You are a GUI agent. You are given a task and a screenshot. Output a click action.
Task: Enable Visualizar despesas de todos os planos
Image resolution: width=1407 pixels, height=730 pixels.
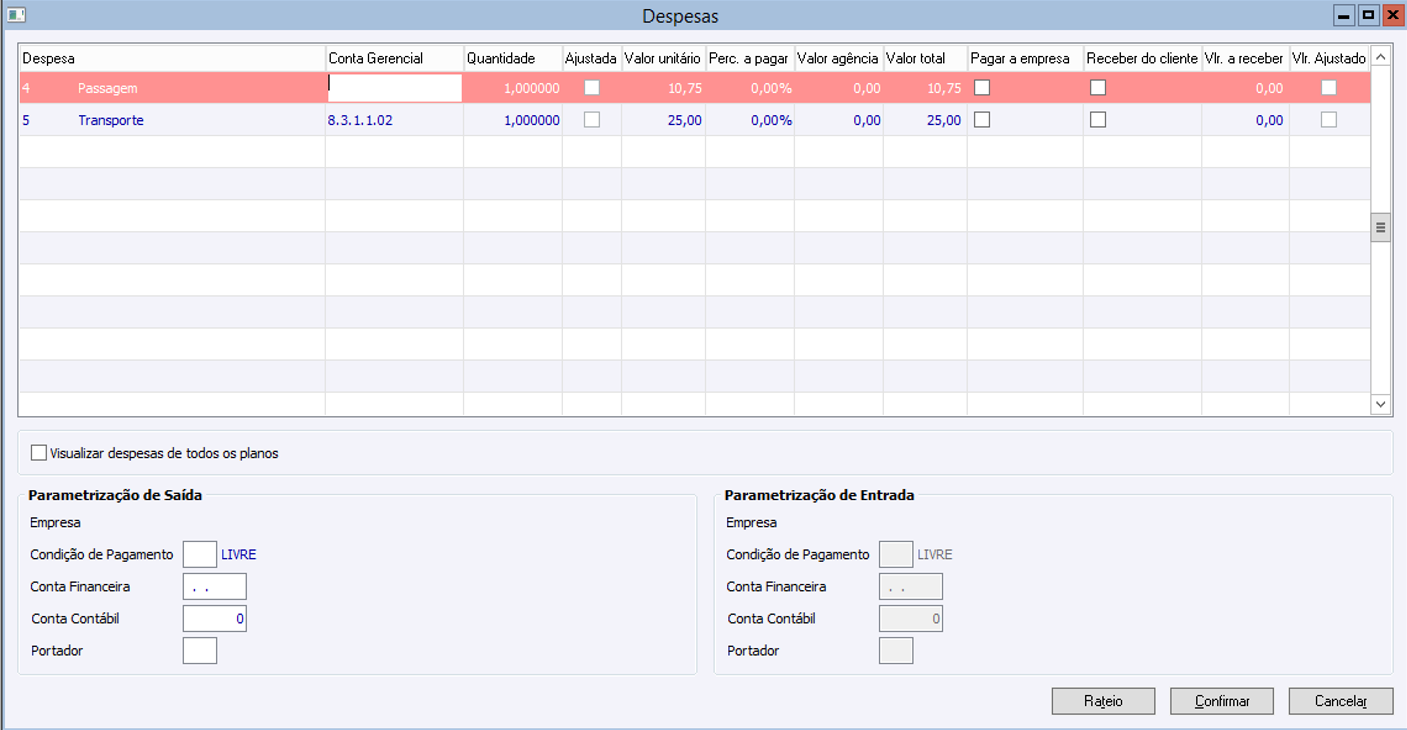click(39, 453)
